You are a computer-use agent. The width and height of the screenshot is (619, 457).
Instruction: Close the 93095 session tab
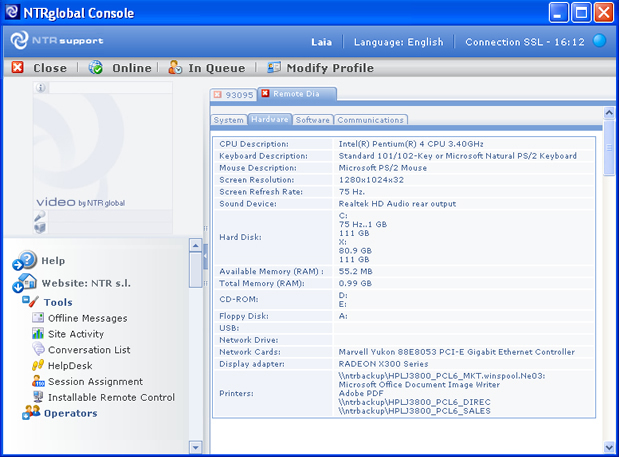pos(217,94)
